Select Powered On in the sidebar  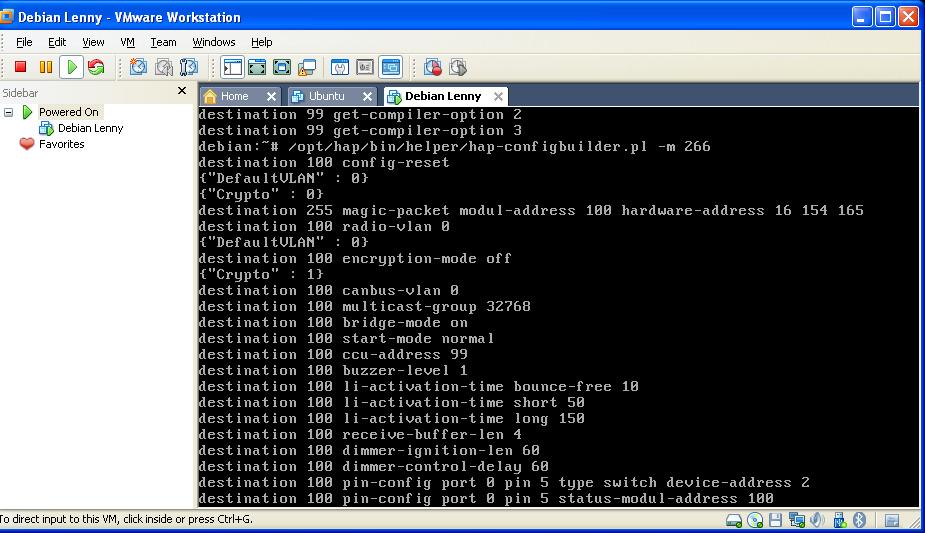coord(68,112)
